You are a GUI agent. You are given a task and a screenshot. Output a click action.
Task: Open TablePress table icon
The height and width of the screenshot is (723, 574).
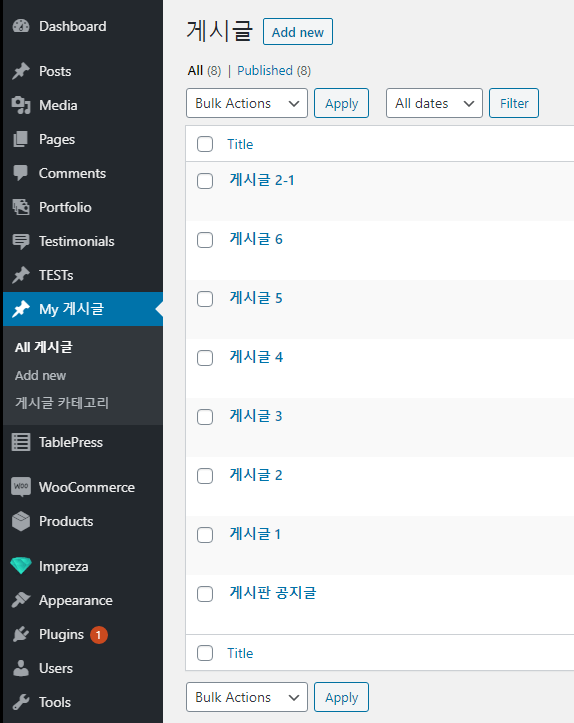pos(21,442)
